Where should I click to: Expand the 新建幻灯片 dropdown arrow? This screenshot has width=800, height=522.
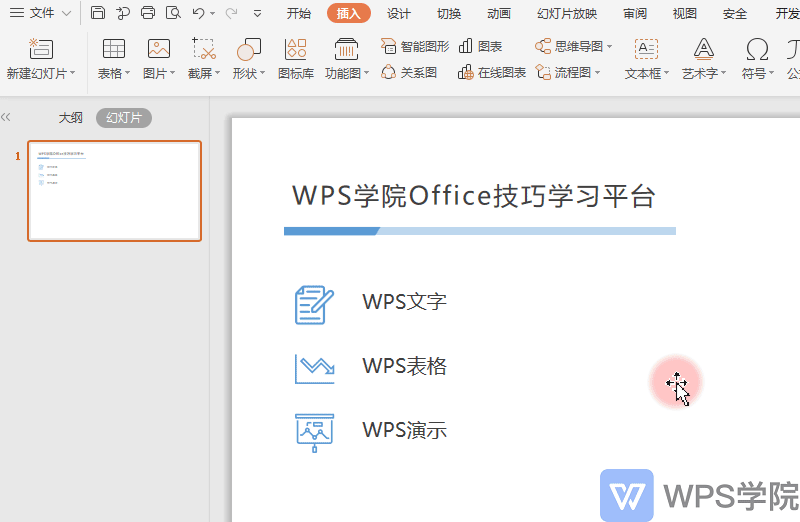coord(72,73)
